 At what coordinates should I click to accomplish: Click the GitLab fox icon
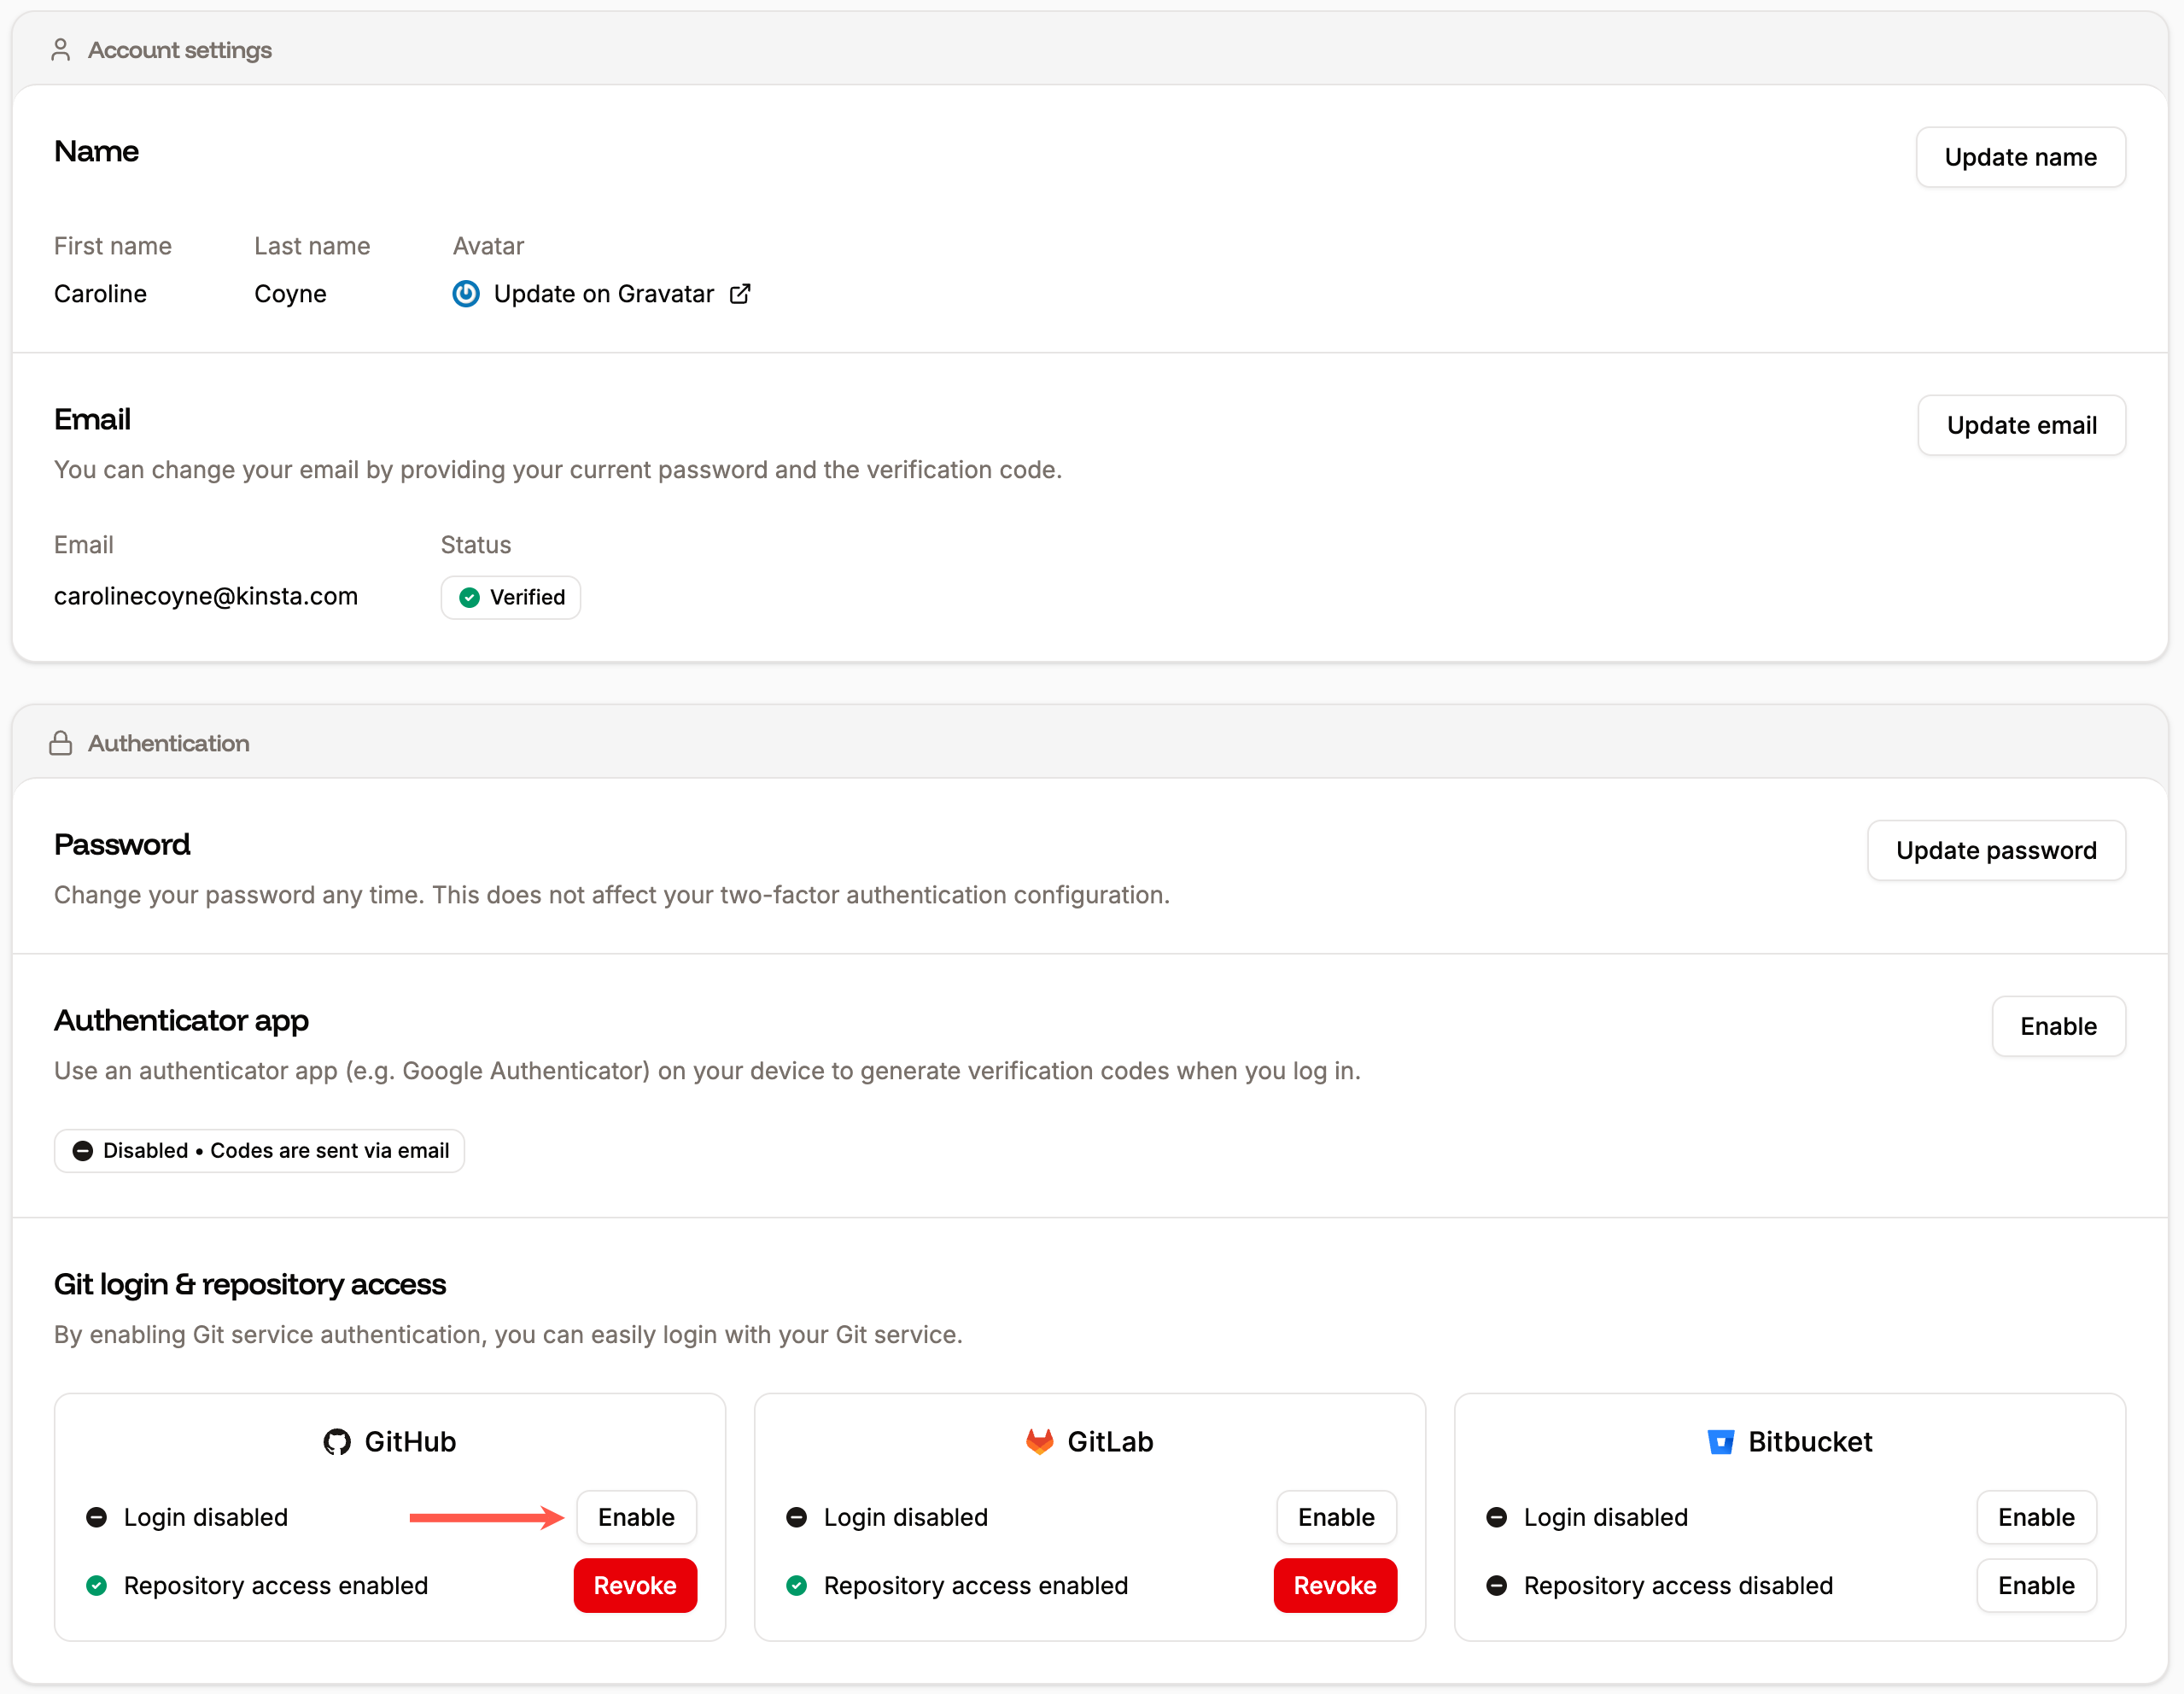[1040, 1441]
